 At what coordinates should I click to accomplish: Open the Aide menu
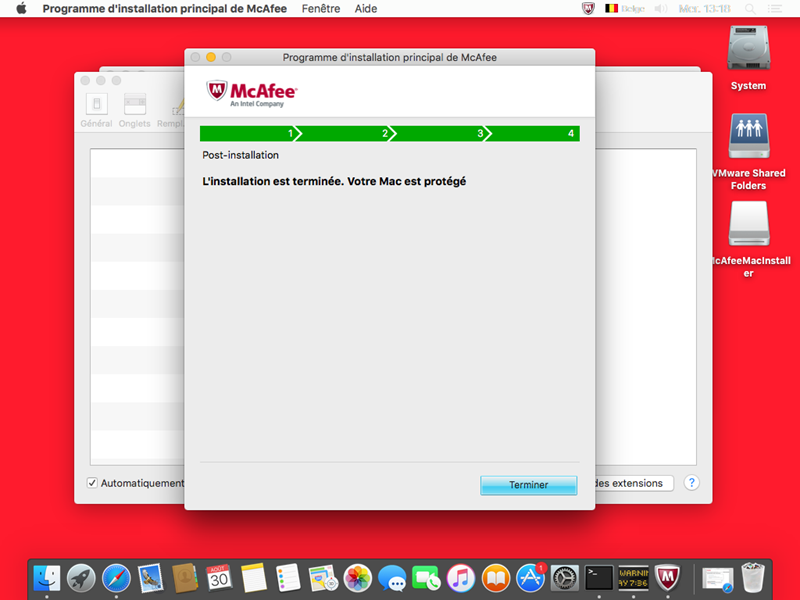pos(366,9)
